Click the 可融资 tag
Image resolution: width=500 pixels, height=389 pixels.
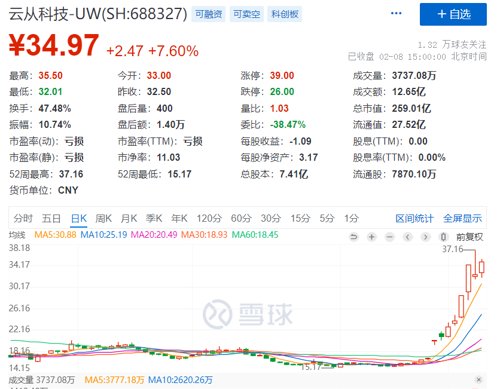[209, 14]
